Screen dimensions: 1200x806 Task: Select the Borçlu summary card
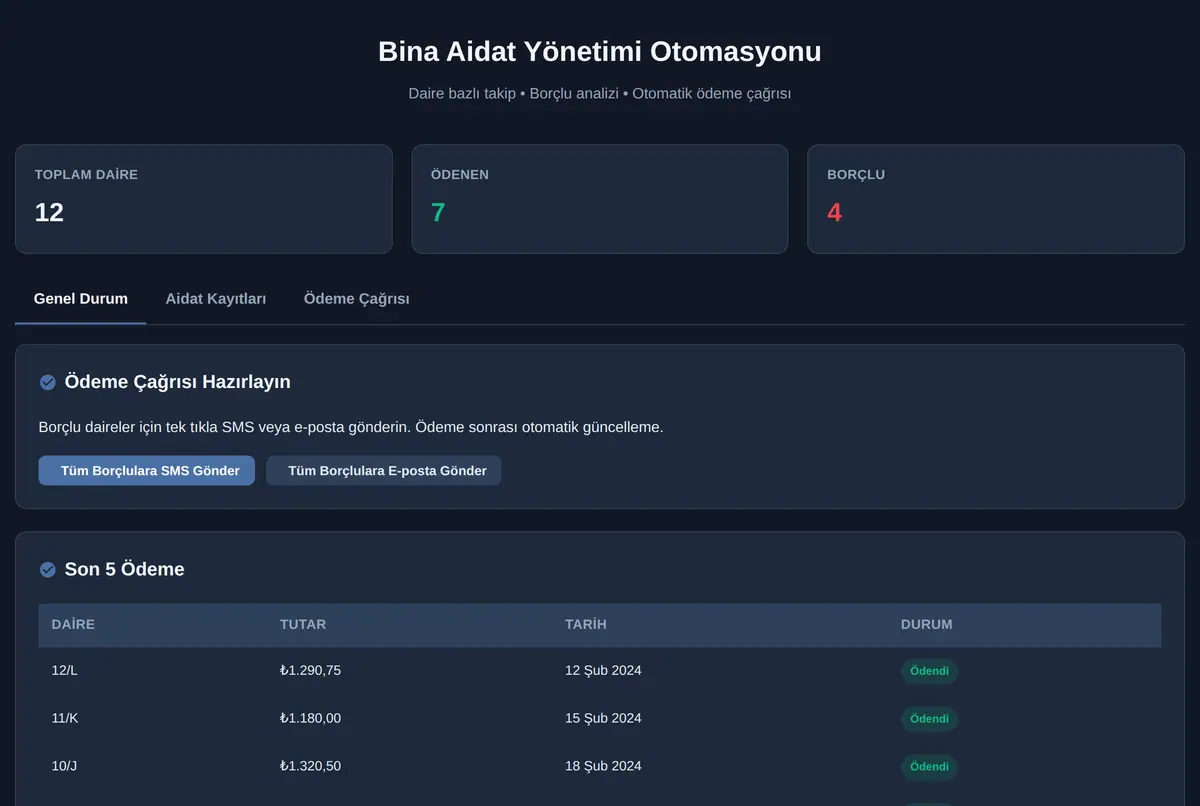[x=996, y=199]
